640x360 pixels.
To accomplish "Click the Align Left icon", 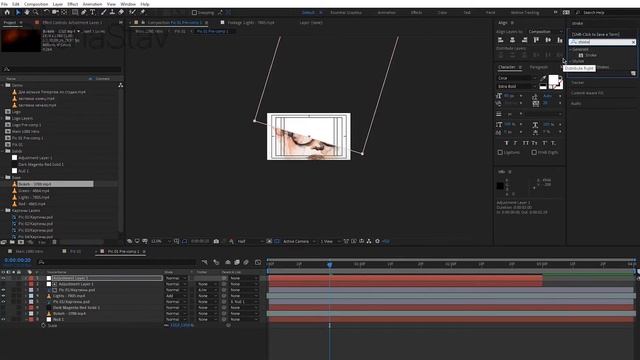I will click(x=500, y=40).
